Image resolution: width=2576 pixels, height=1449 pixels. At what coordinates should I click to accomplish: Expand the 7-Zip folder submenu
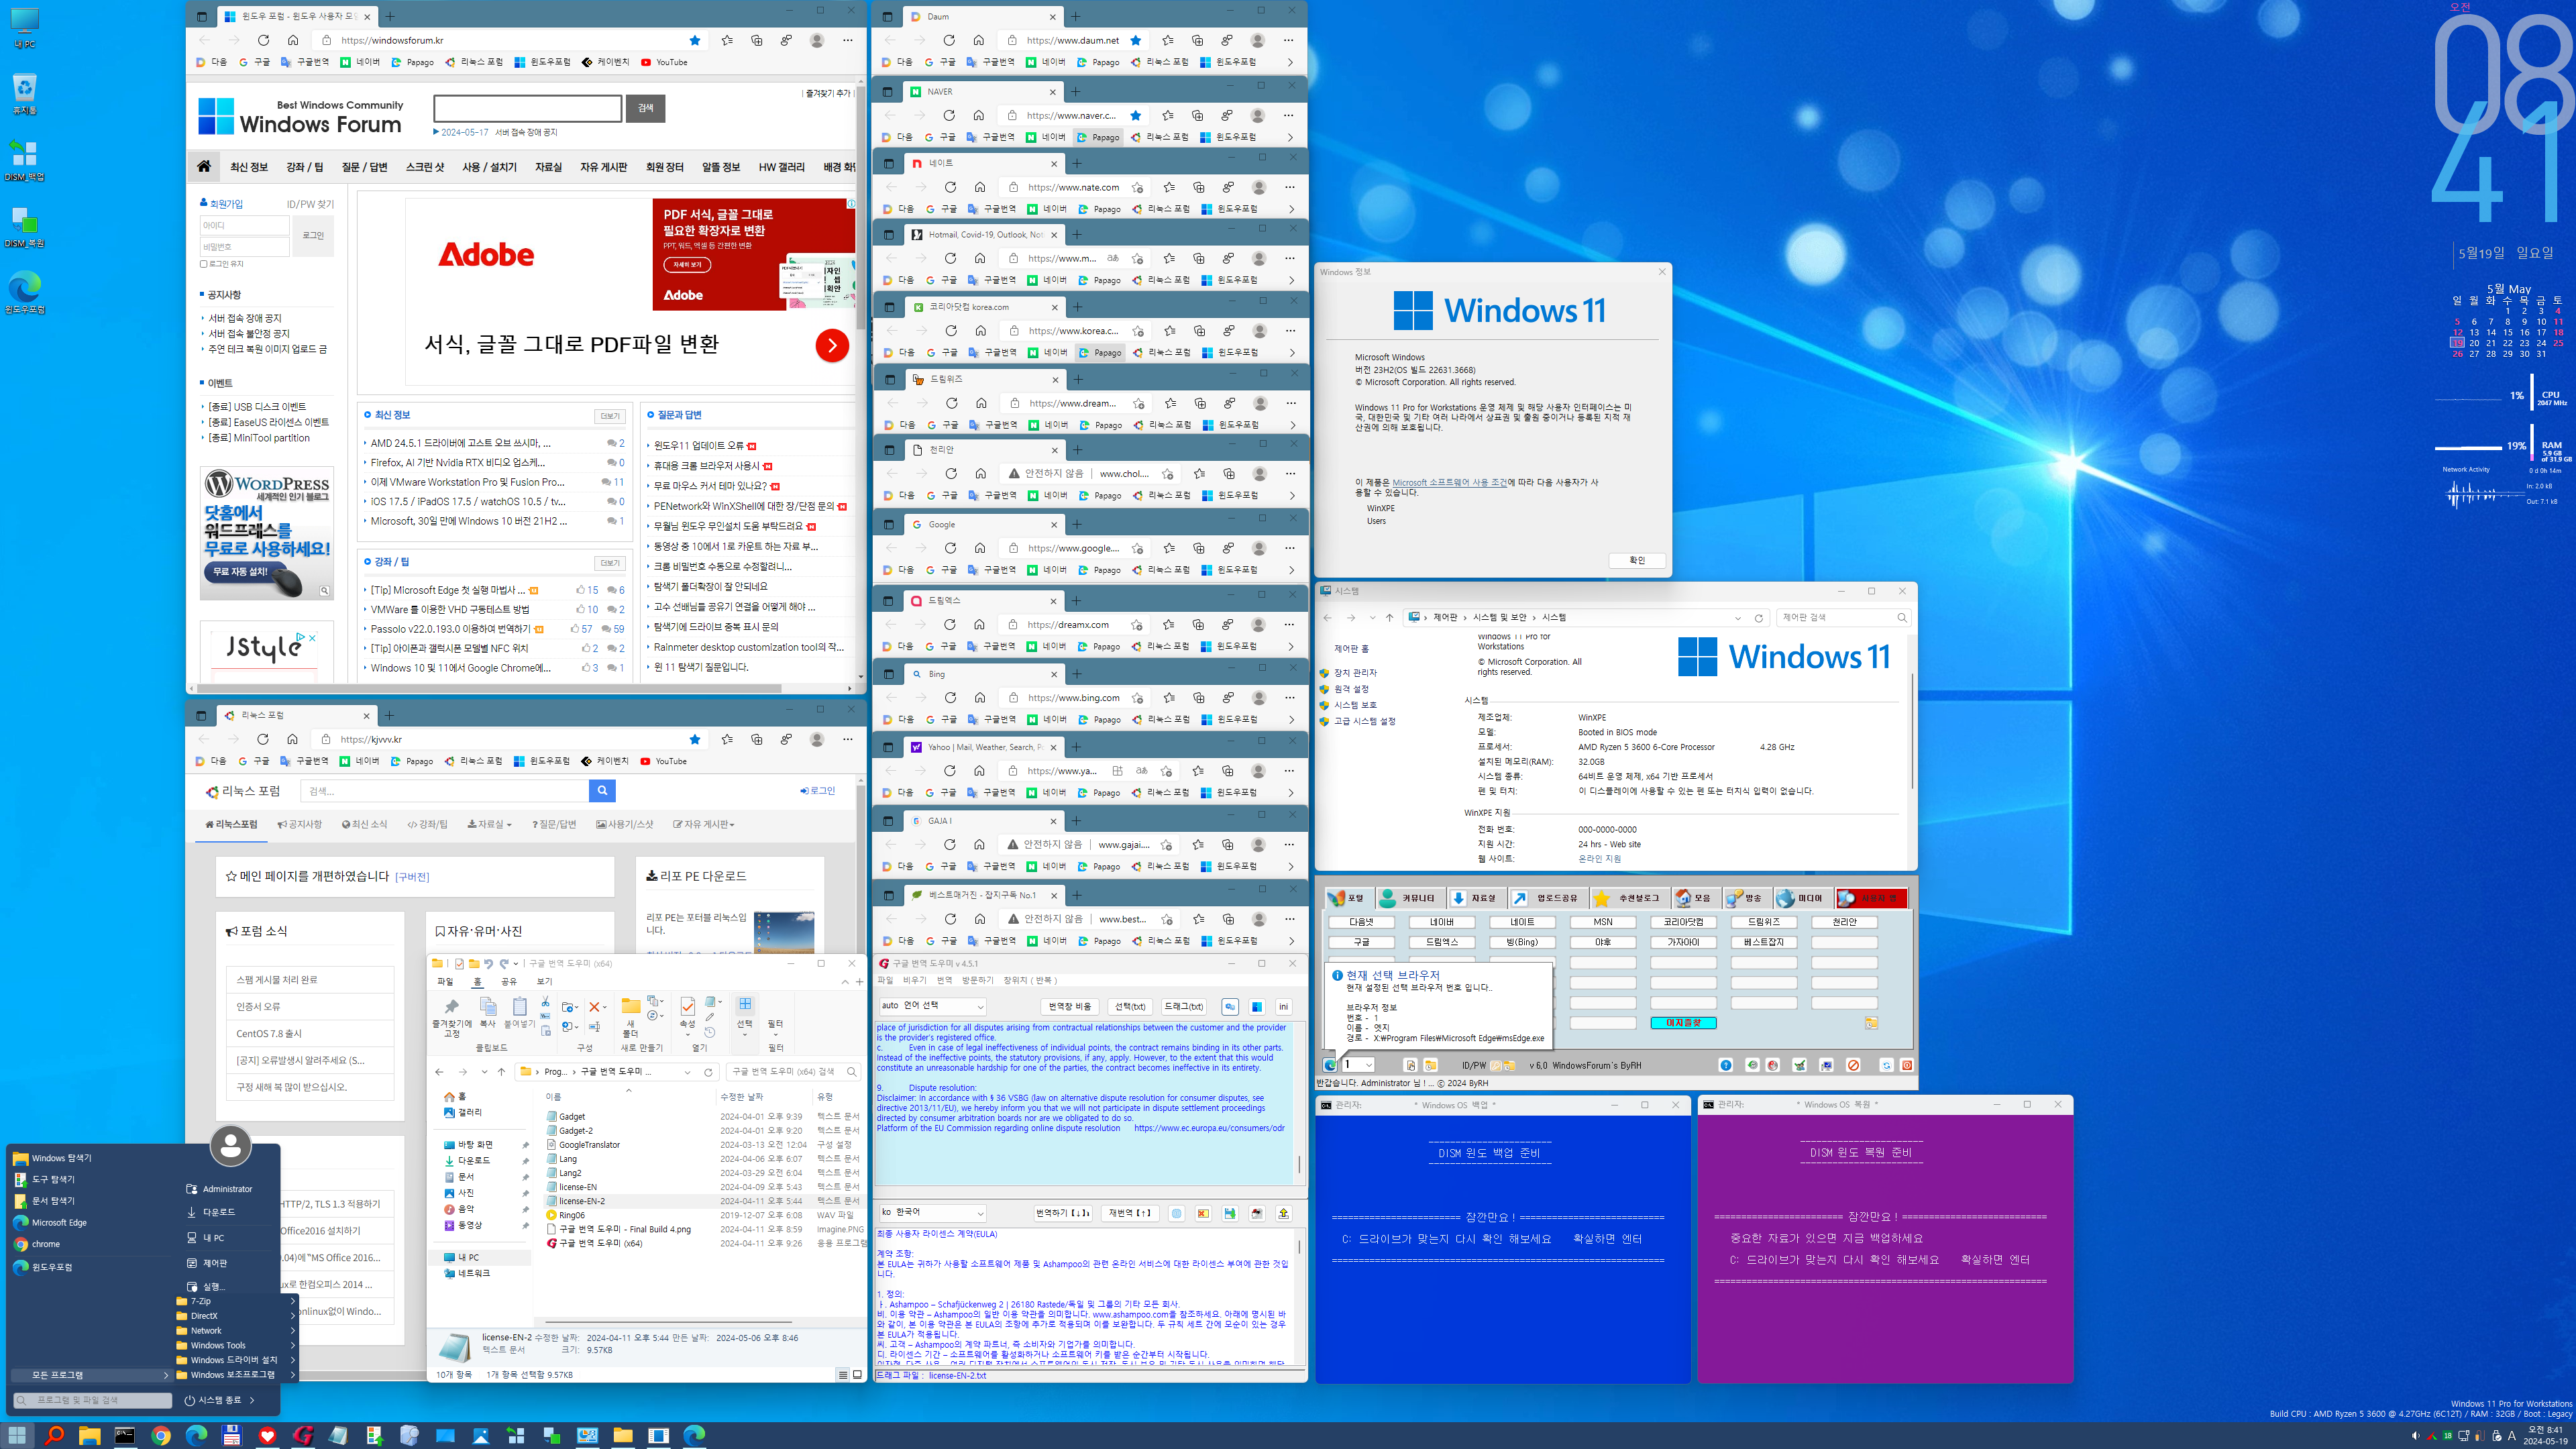[x=237, y=1301]
